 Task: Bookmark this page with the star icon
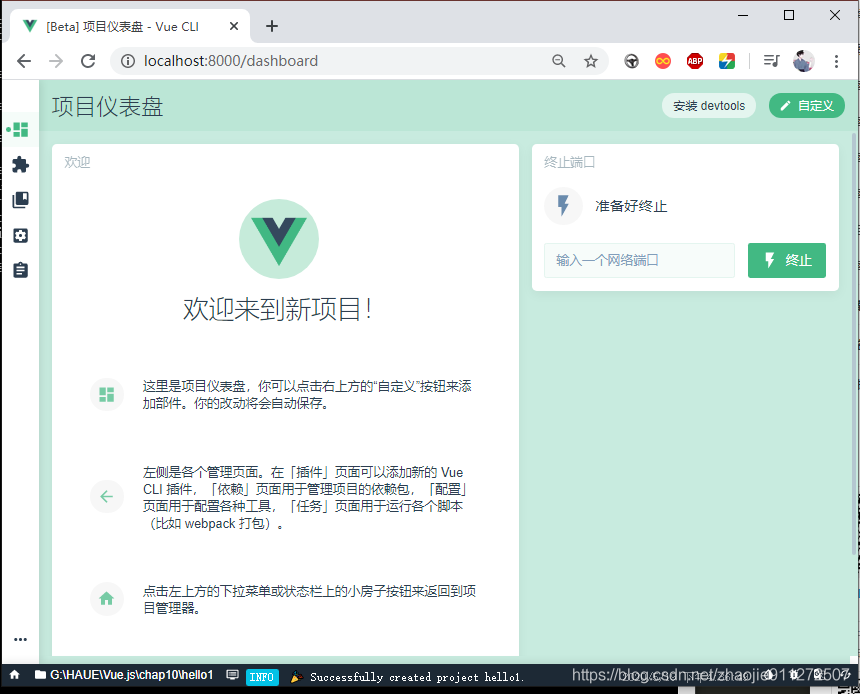point(591,61)
